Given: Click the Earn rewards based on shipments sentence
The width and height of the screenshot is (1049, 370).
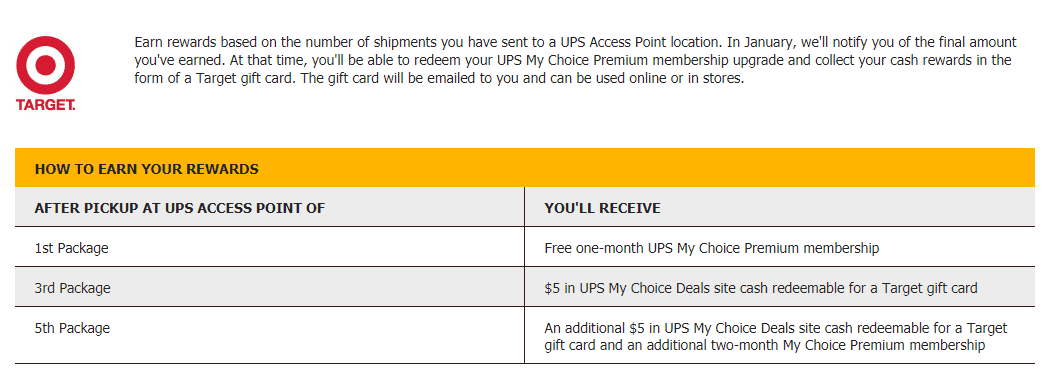Looking at the screenshot, I should (x=428, y=42).
